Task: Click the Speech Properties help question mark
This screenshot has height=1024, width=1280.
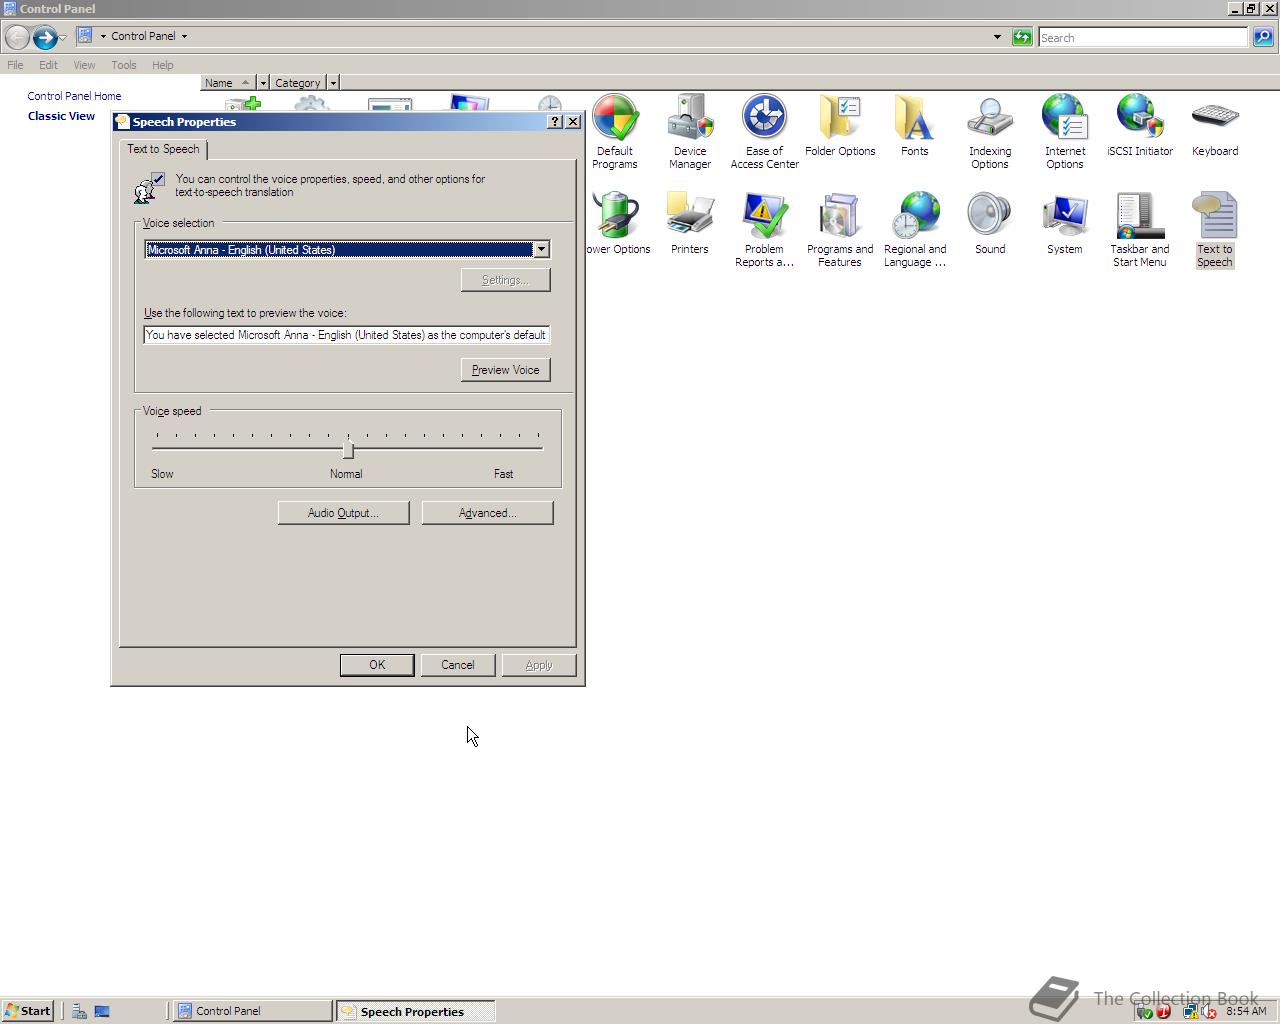Action: click(555, 121)
